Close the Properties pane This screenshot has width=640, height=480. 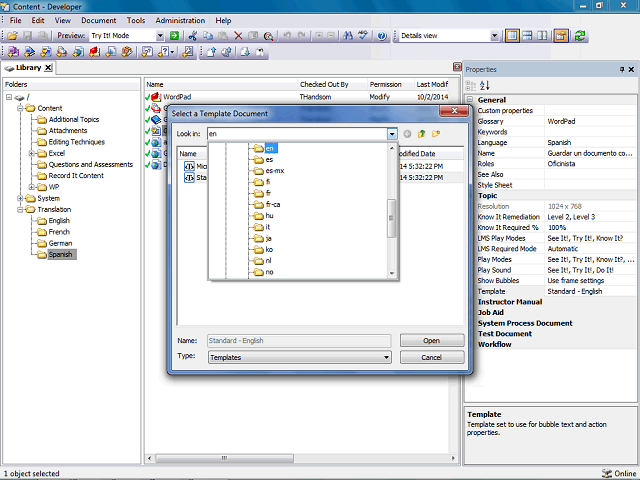[631, 69]
